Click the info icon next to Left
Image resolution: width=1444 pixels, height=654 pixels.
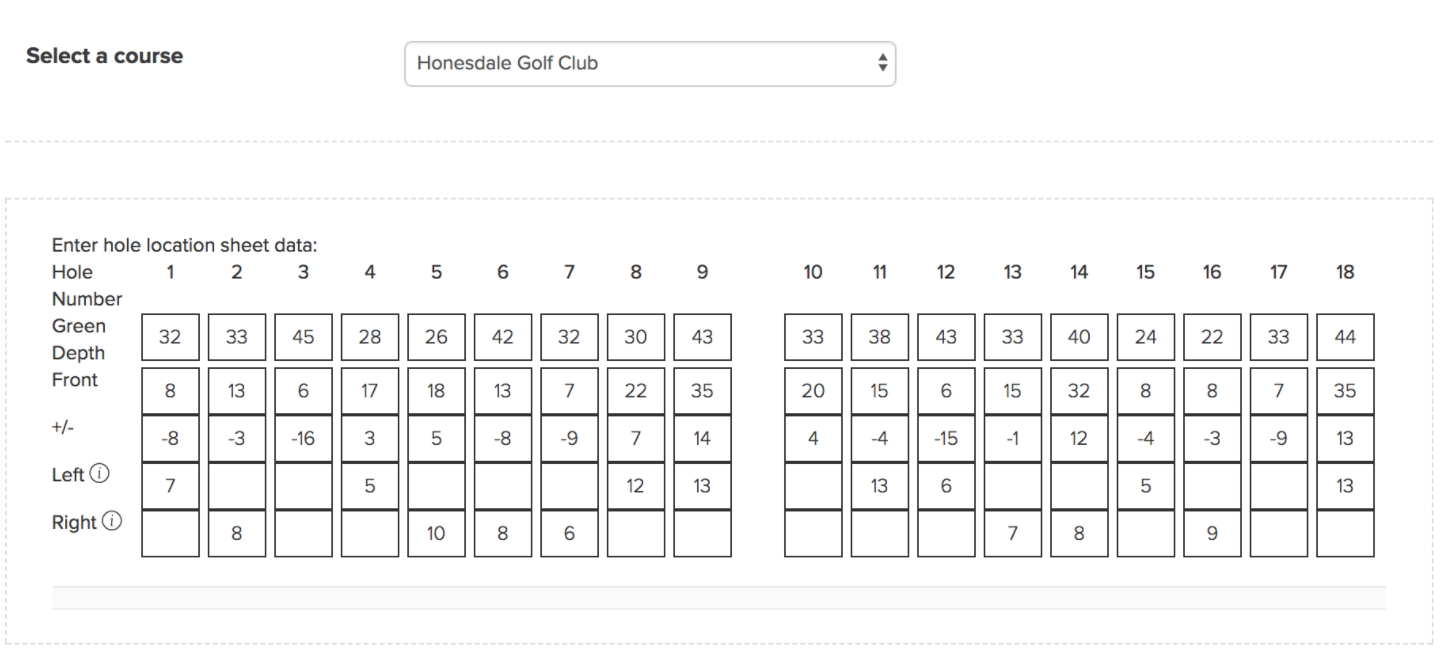click(99, 474)
